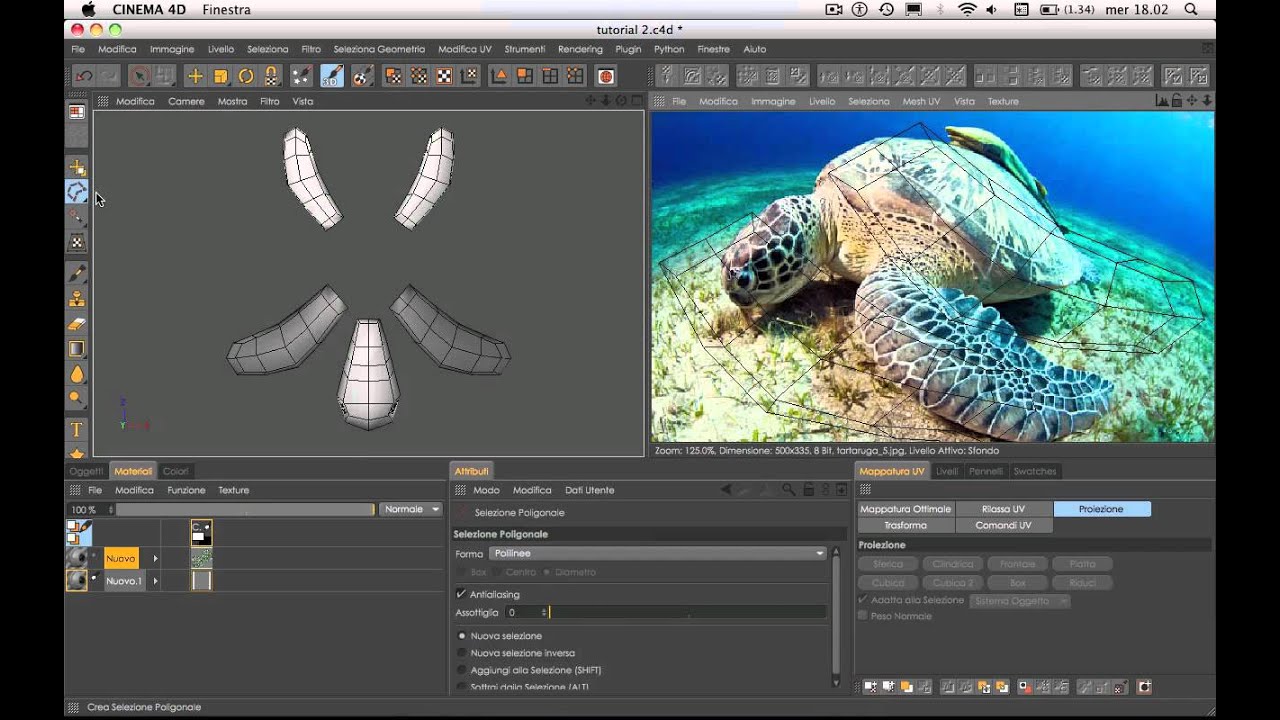Viewport: 1280px width, 720px height.
Task: Click the material opacity slider bar
Action: click(x=246, y=509)
